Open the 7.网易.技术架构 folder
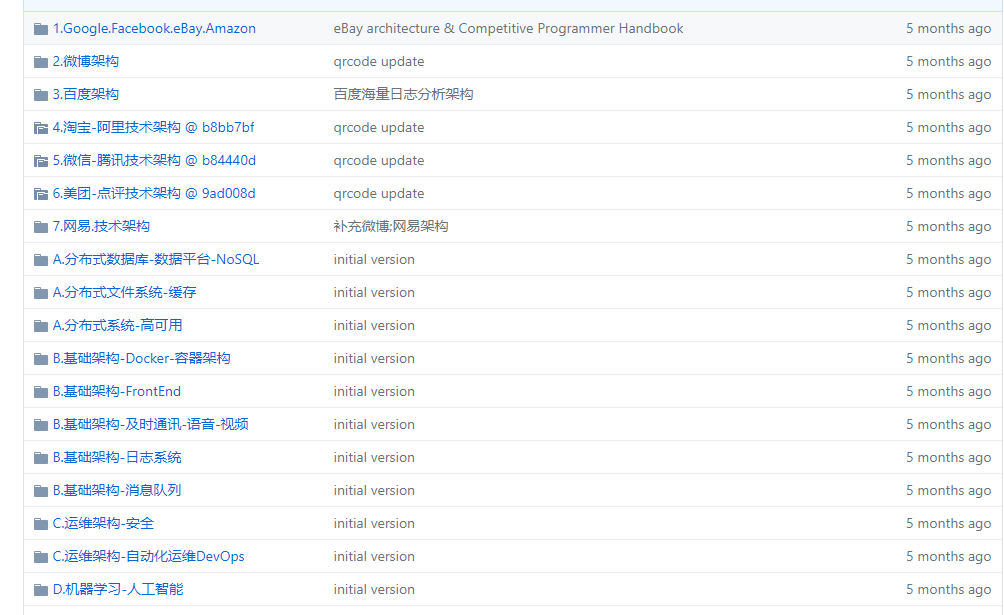Viewport: 1004px width, 615px height. (101, 226)
